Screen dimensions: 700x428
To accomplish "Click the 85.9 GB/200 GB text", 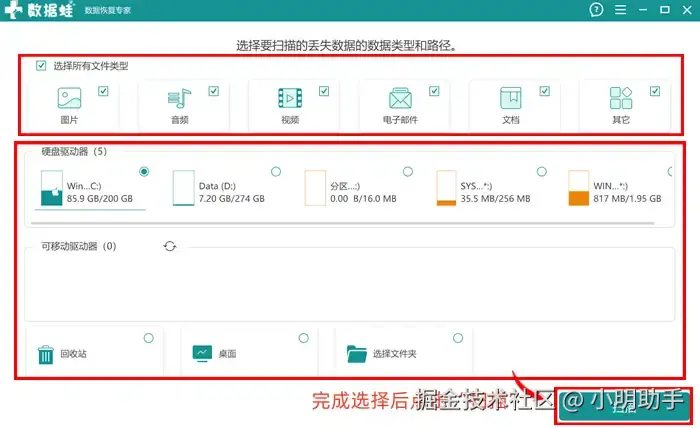I will tap(100, 199).
